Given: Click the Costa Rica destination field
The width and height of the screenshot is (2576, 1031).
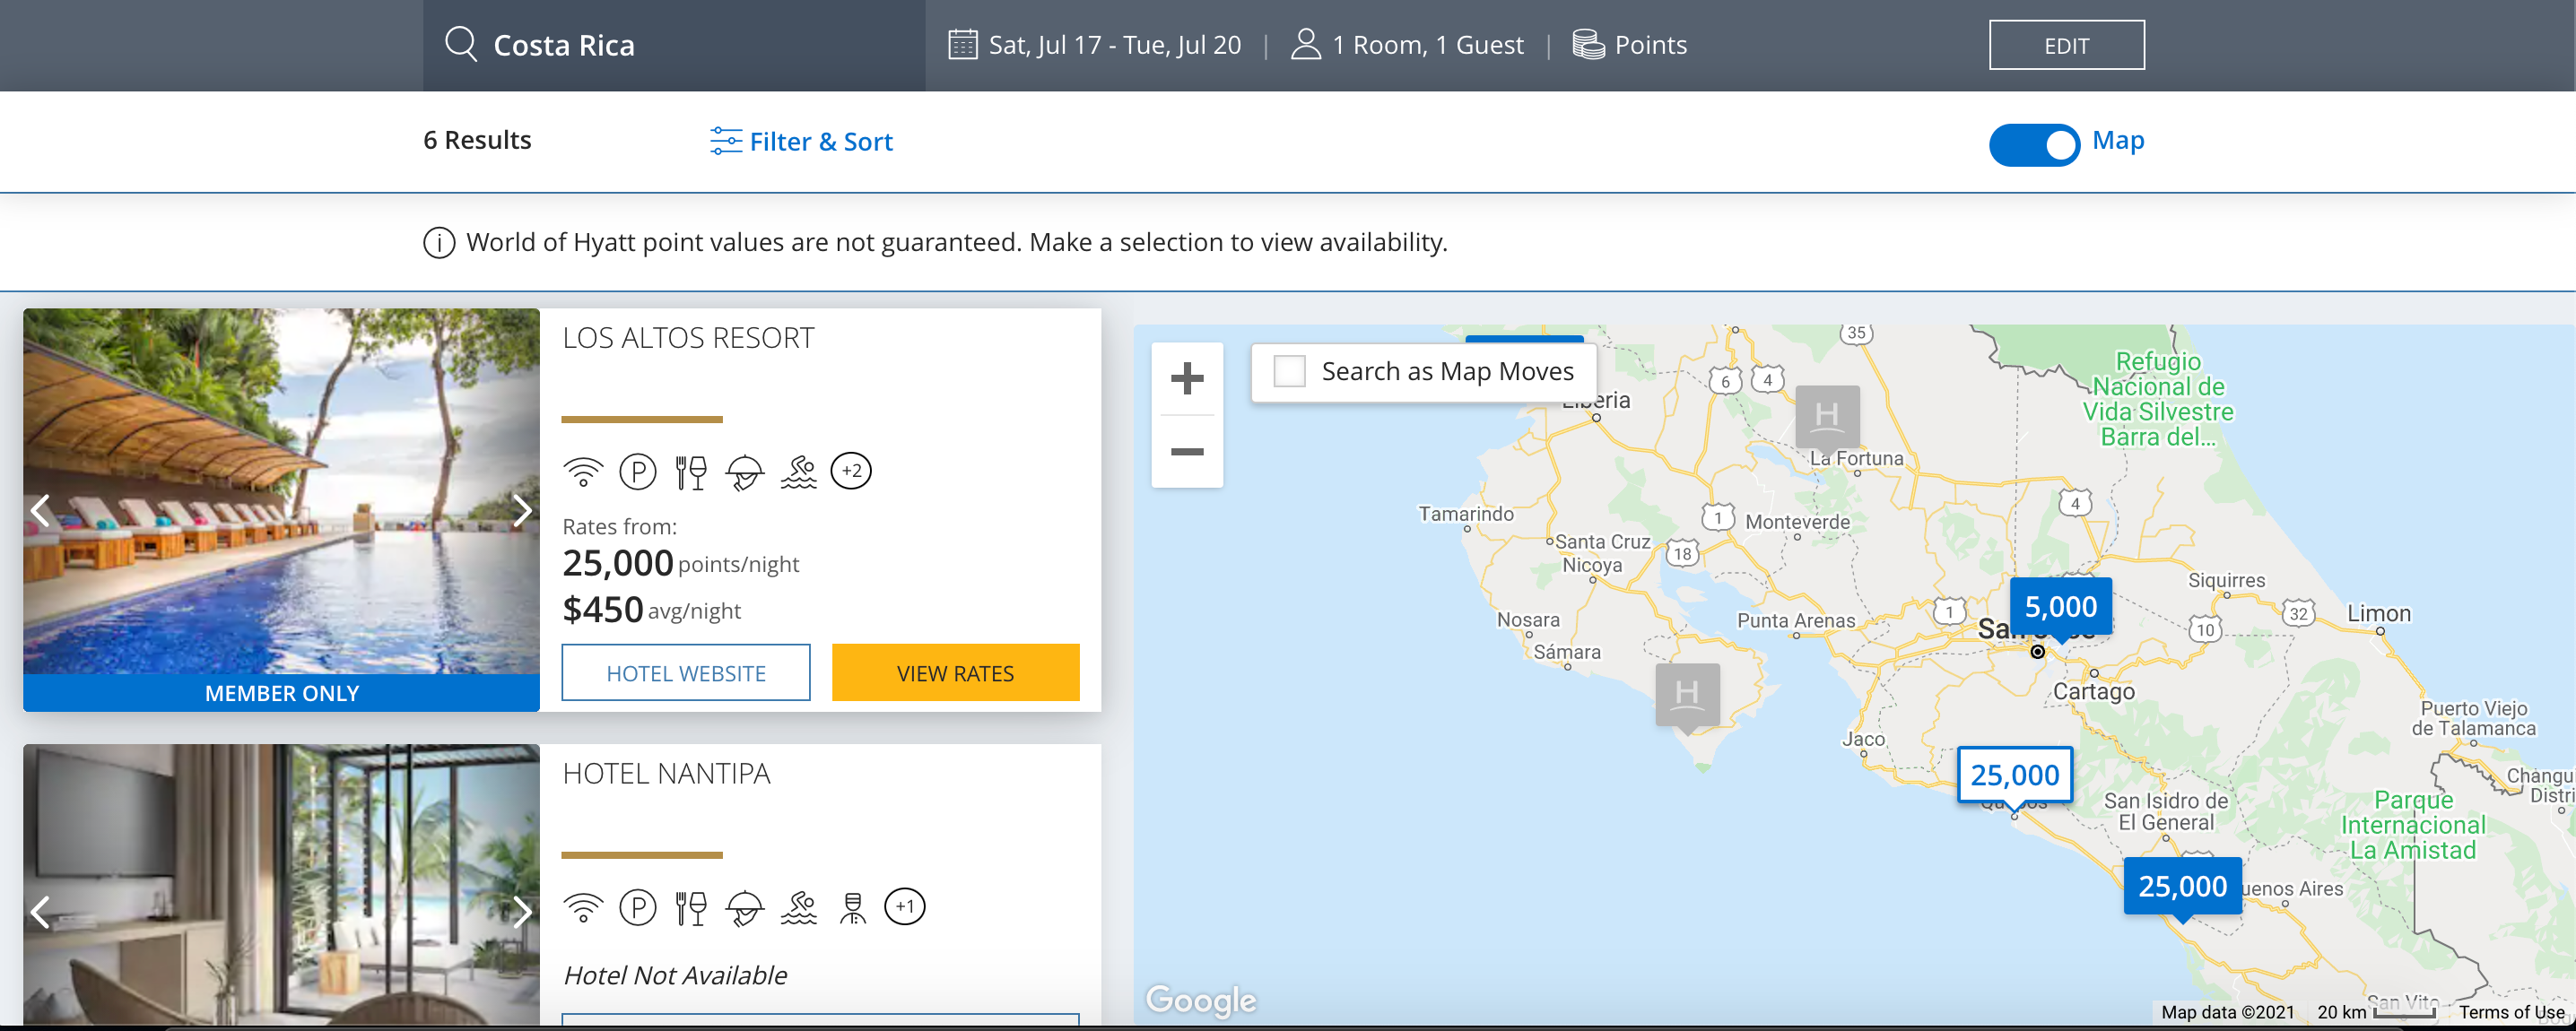Looking at the screenshot, I should pos(674,45).
